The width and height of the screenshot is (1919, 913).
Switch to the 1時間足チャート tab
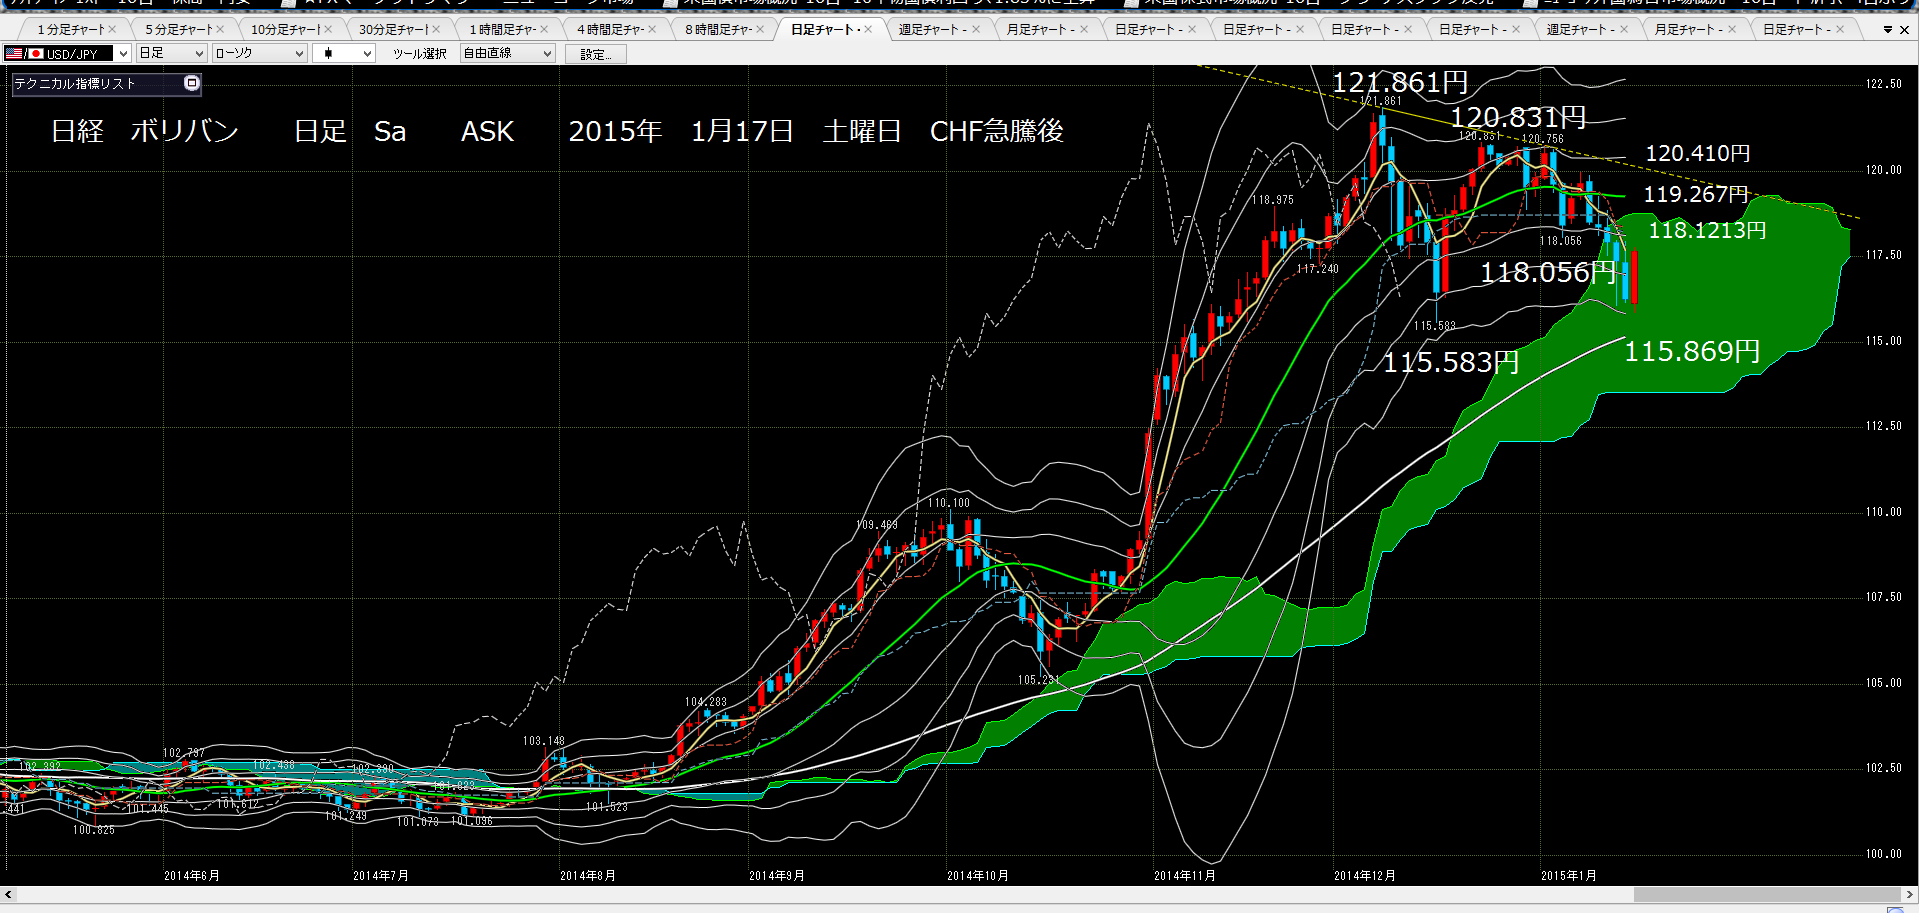coord(502,30)
